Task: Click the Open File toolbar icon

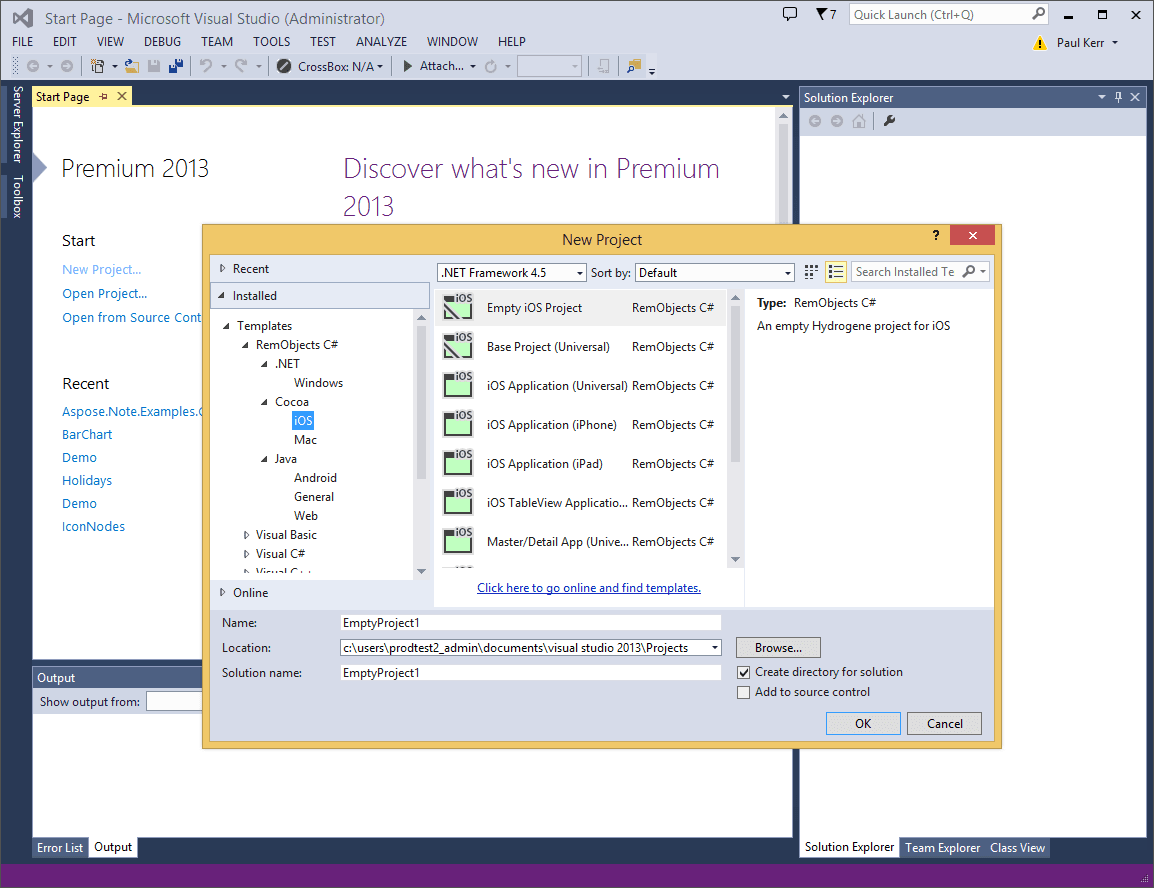Action: 132,66
